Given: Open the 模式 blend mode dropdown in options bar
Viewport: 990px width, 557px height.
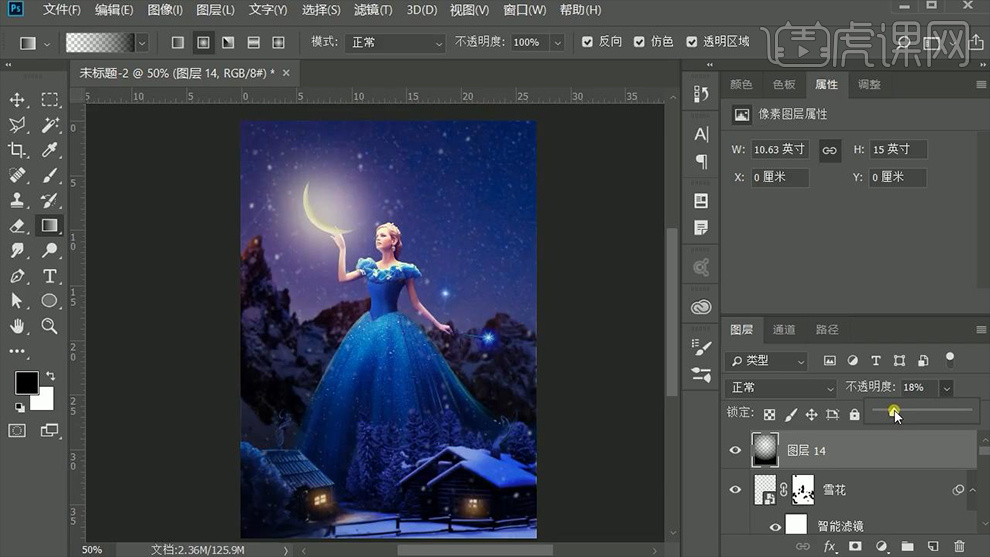Looking at the screenshot, I should 395,43.
